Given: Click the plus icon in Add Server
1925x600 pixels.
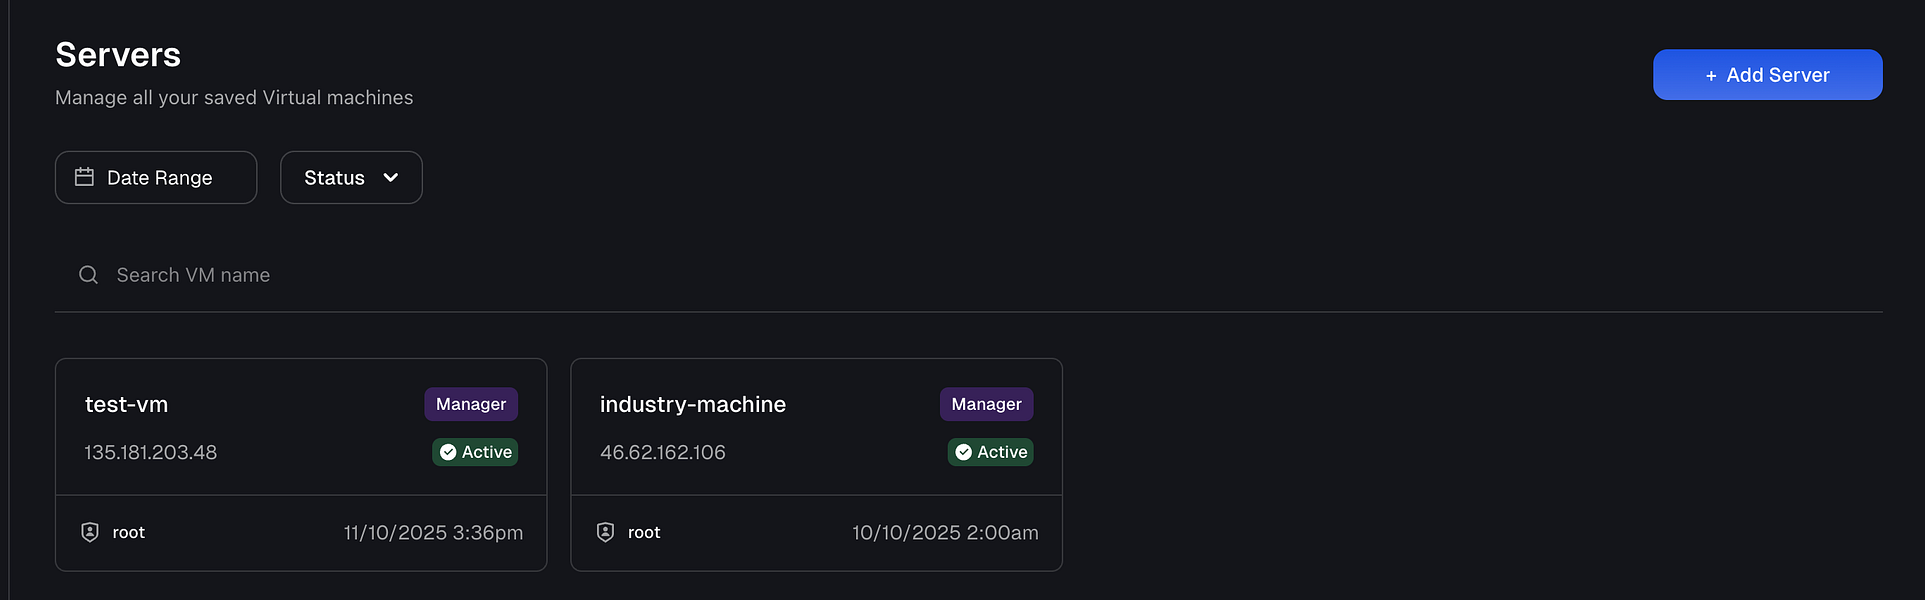Looking at the screenshot, I should pyautogui.click(x=1711, y=76).
